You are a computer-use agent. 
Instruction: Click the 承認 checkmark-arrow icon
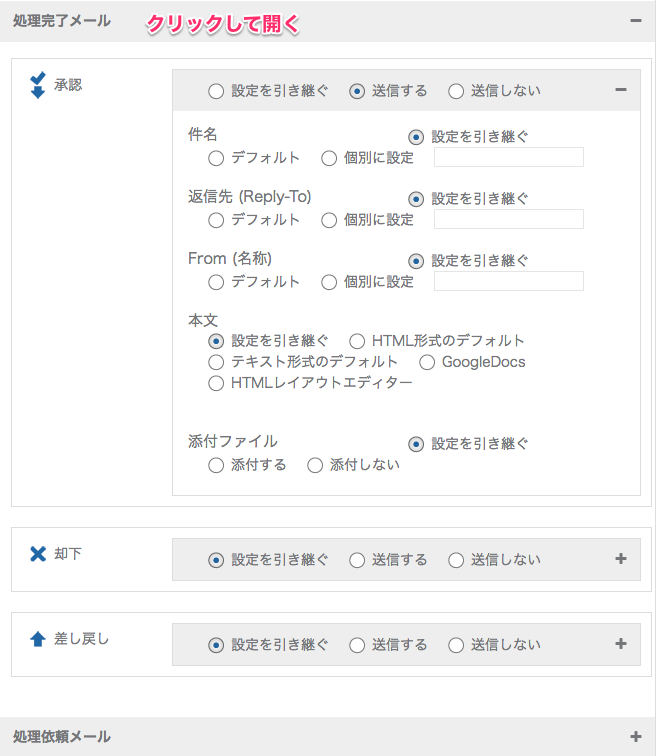coord(38,85)
